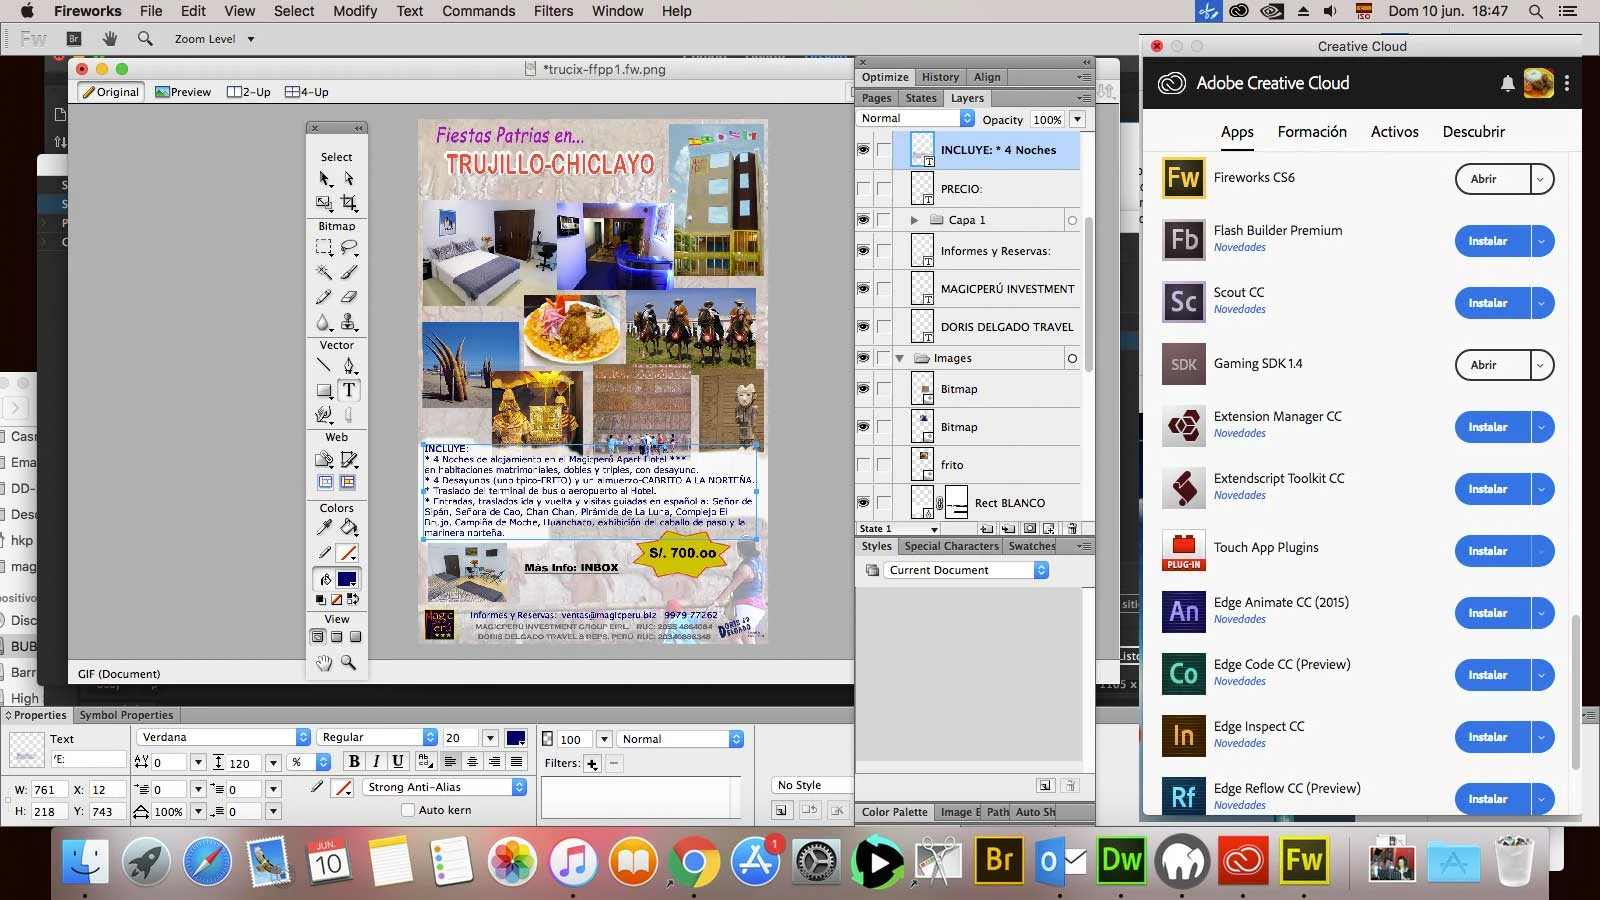Hide the INCLUYE: * 4 Noches layer
The width and height of the screenshot is (1600, 900).
(x=863, y=150)
